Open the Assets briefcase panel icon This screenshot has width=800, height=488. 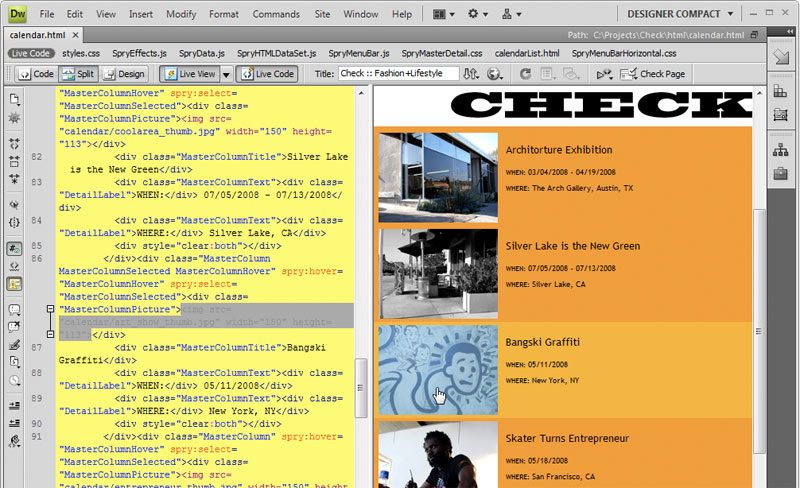click(x=780, y=176)
